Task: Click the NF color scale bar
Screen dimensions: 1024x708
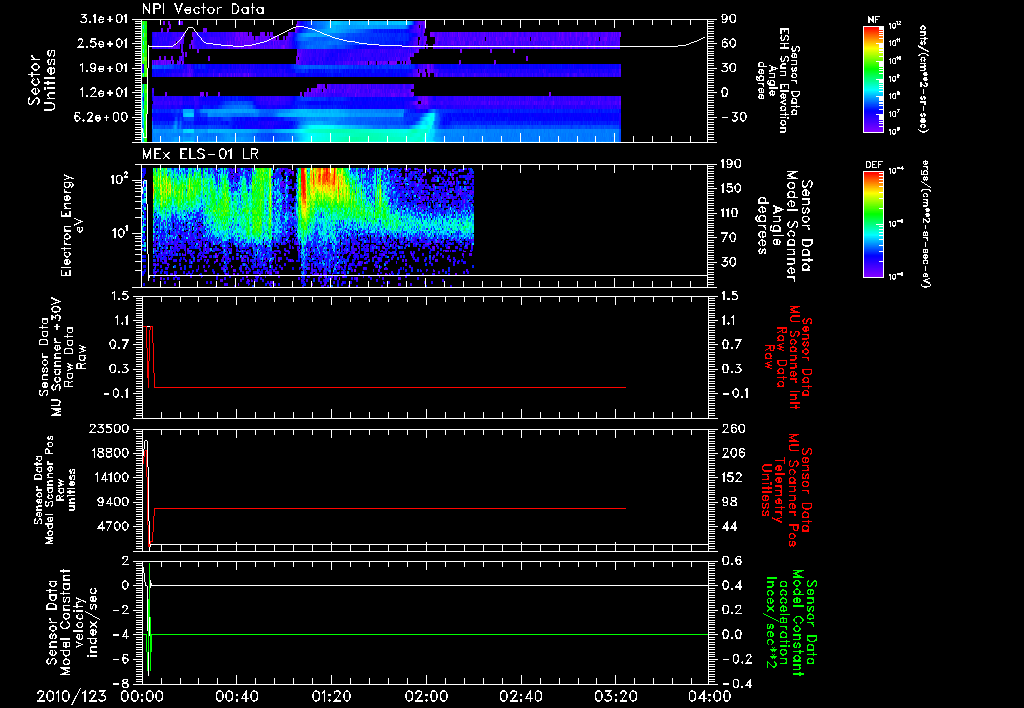Action: 873,79
